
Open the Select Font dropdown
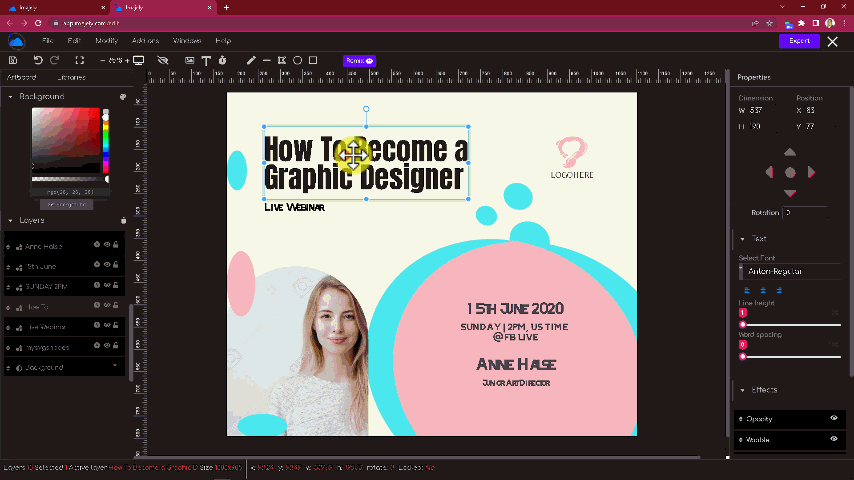(790, 271)
